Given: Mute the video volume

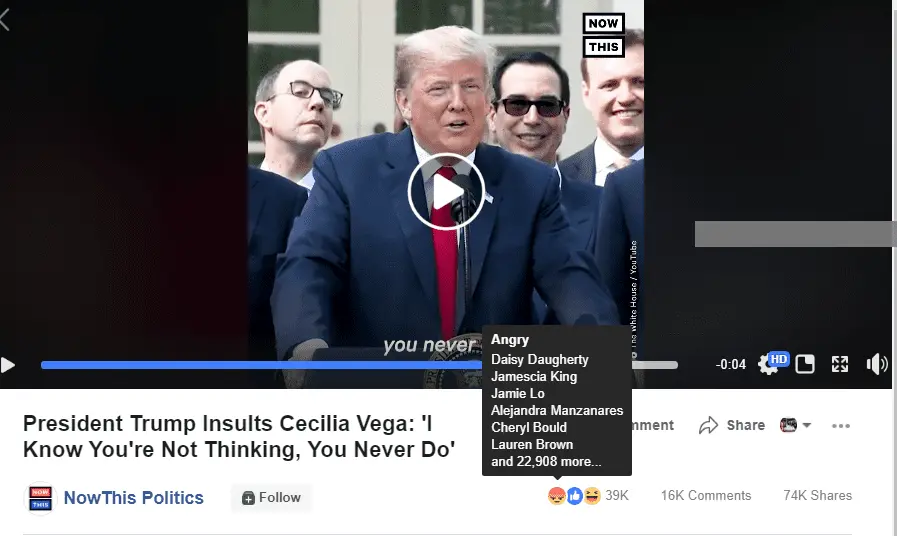Looking at the screenshot, I should [876, 364].
